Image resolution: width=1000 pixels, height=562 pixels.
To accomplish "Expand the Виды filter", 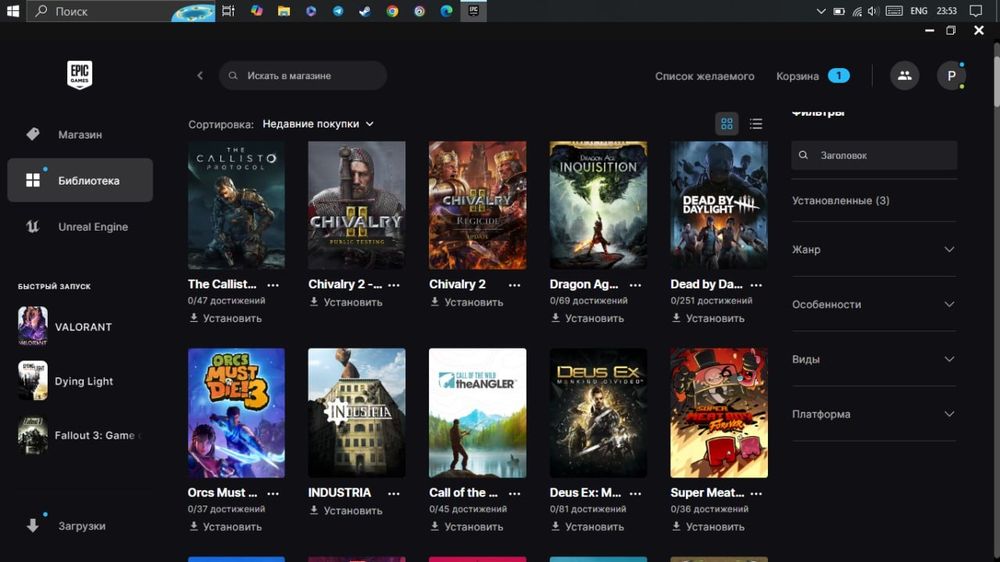I will [x=874, y=359].
